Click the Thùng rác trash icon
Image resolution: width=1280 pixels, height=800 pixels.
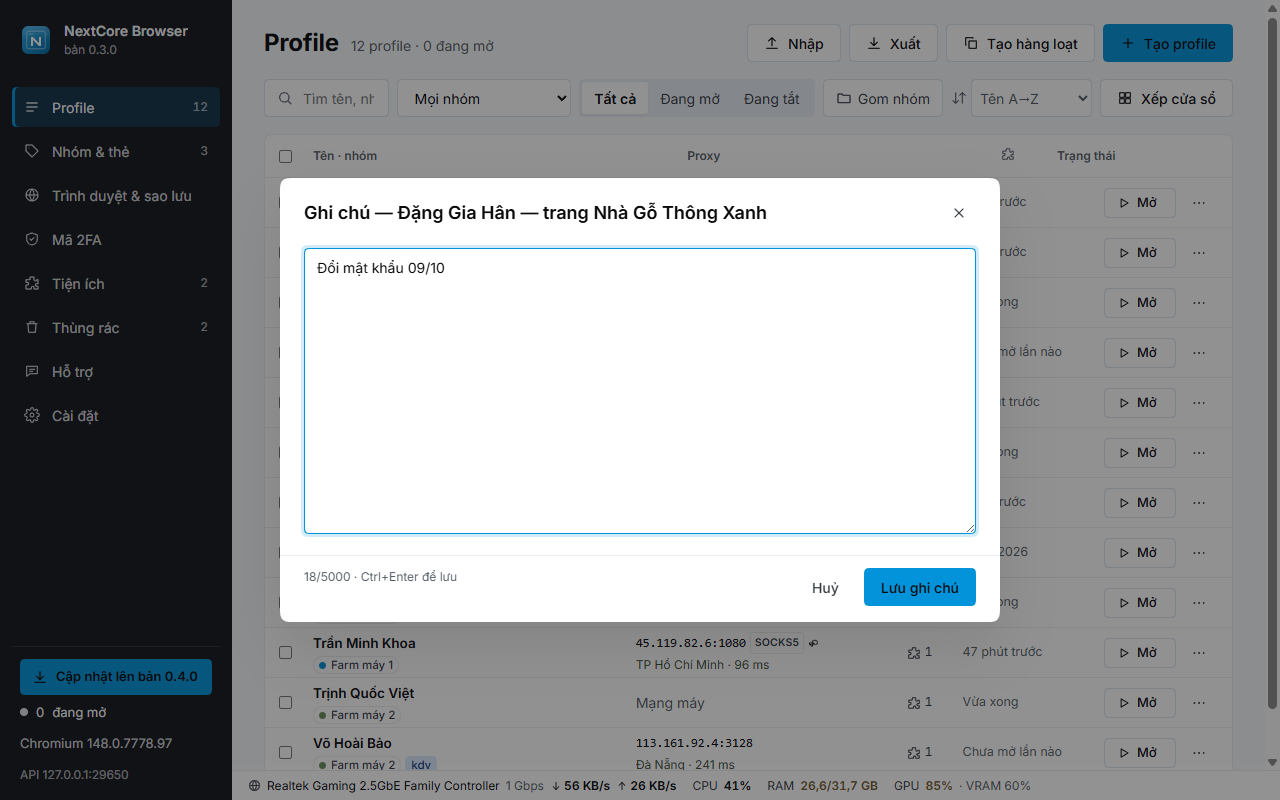[32, 327]
